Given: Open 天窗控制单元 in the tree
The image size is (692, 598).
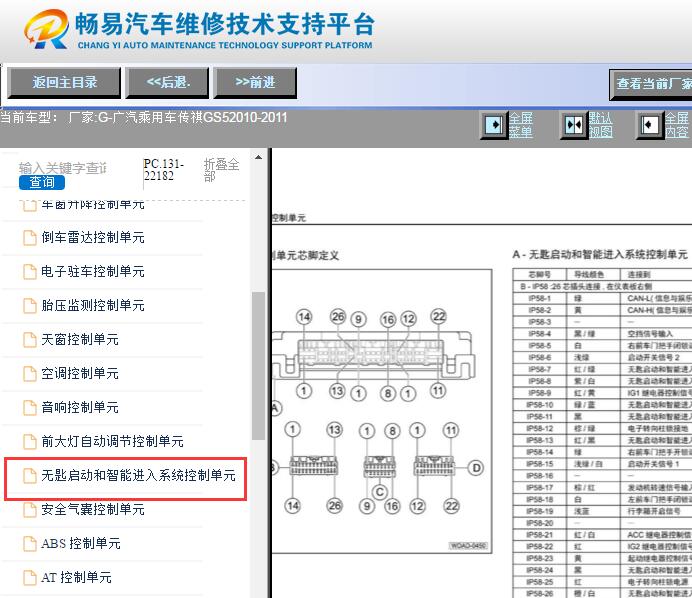Looking at the screenshot, I should coord(80,339).
